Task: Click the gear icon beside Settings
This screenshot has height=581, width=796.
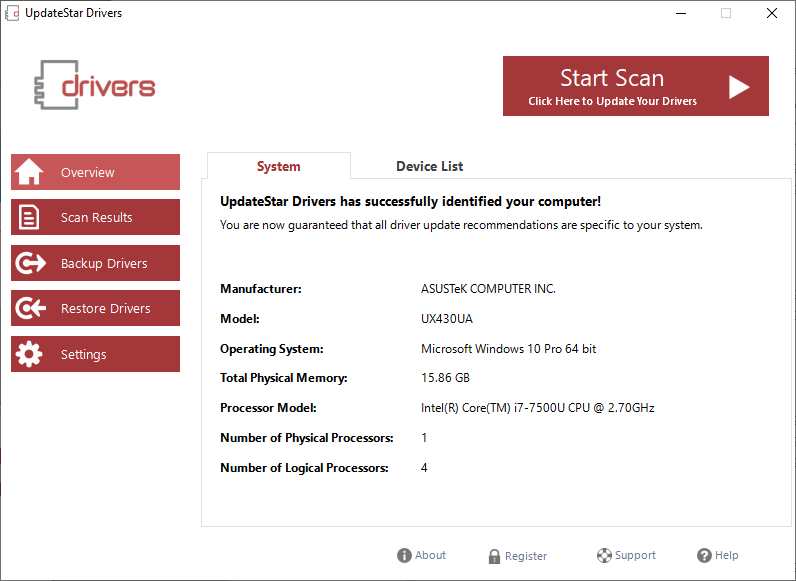Action: (x=30, y=354)
